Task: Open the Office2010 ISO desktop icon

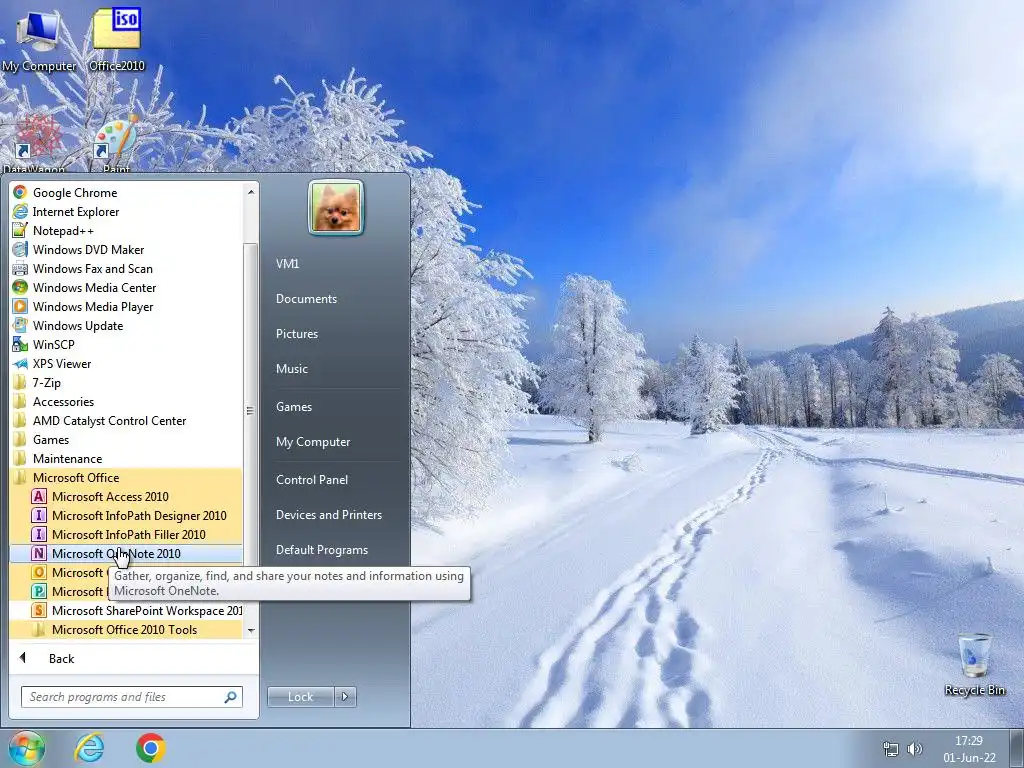Action: [x=117, y=40]
